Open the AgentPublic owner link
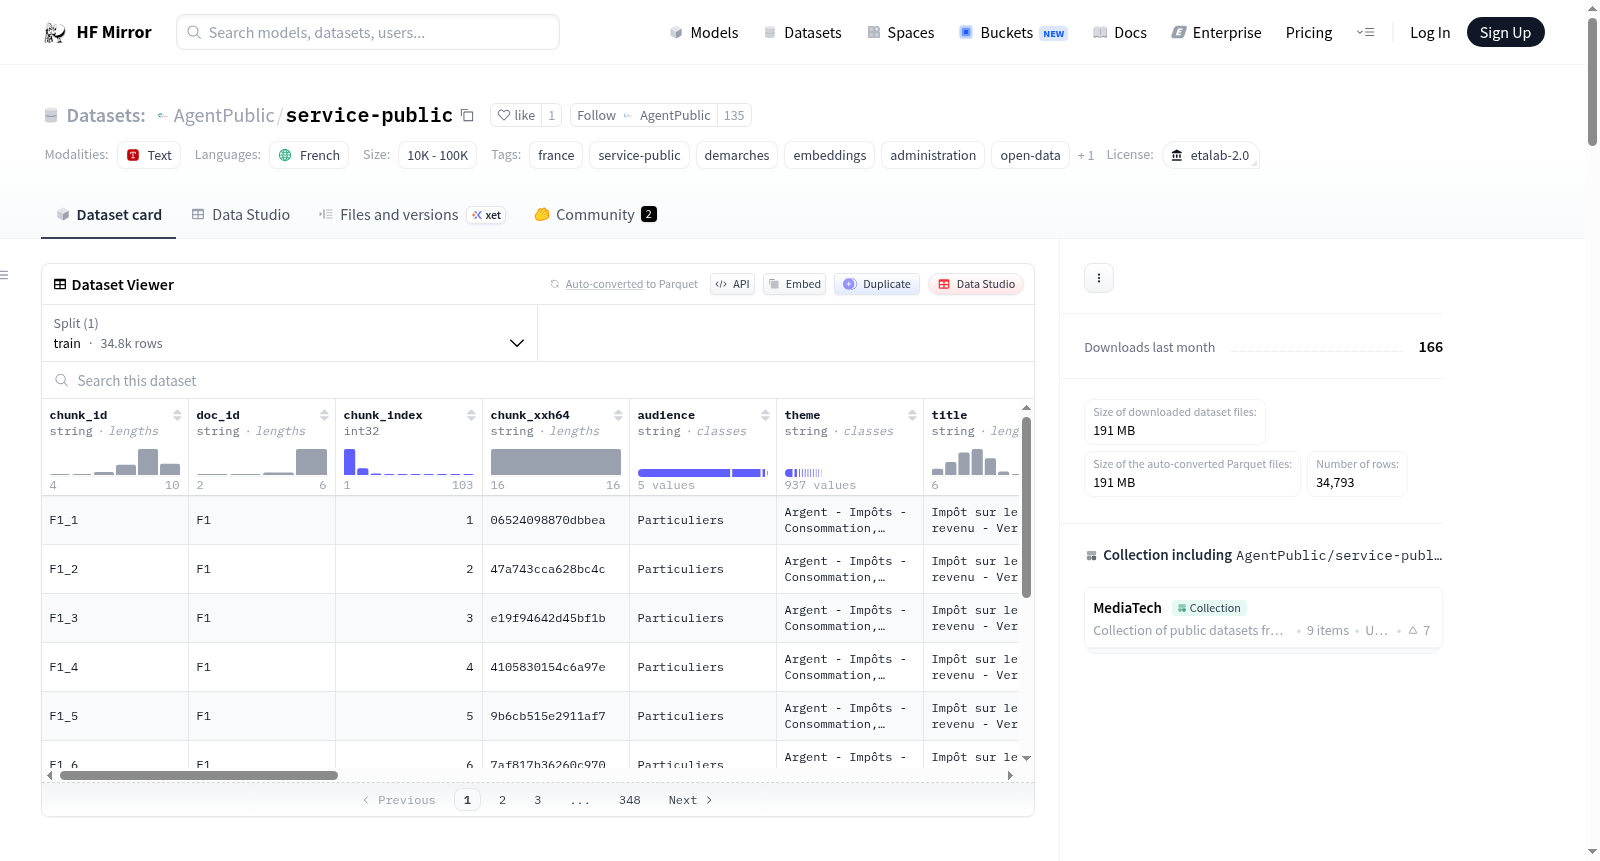This screenshot has height=861, width=1600. (224, 115)
